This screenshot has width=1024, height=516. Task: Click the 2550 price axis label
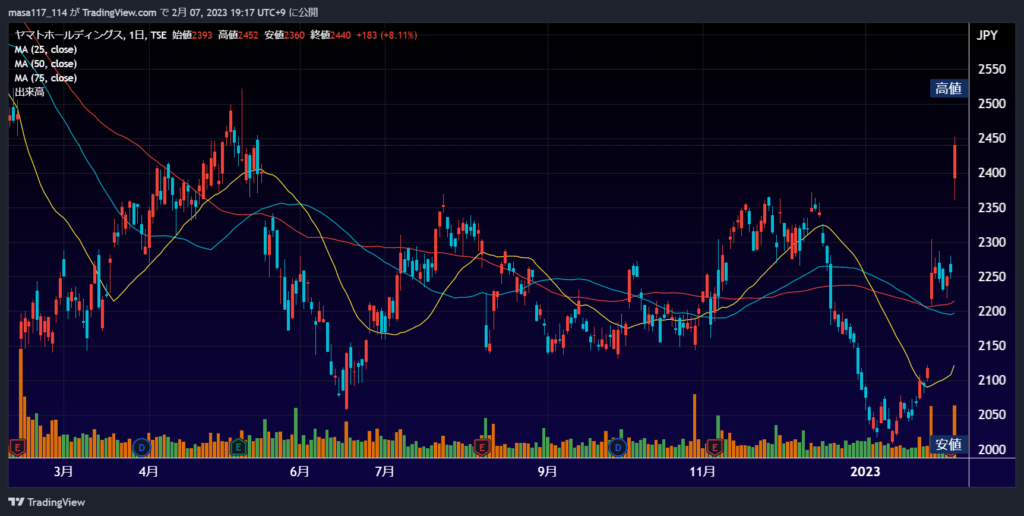[992, 69]
